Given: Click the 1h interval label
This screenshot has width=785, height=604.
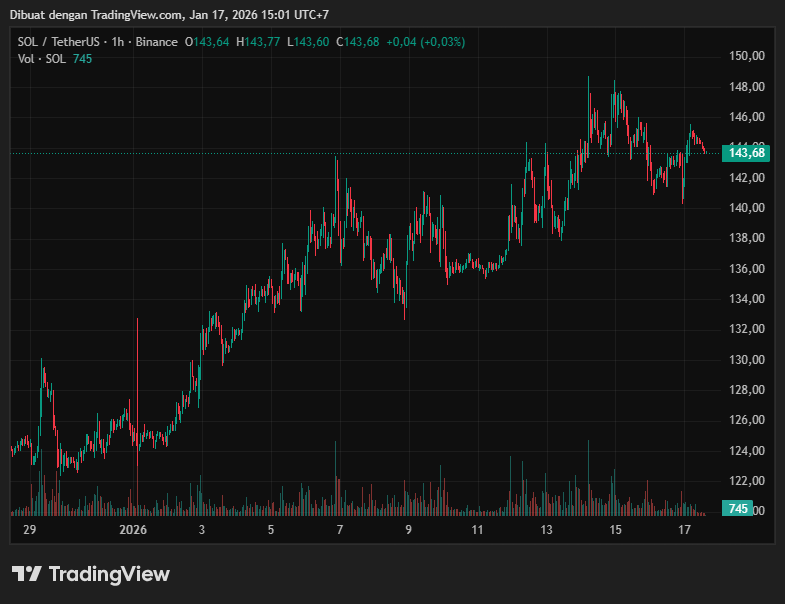Looking at the screenshot, I should [x=118, y=42].
